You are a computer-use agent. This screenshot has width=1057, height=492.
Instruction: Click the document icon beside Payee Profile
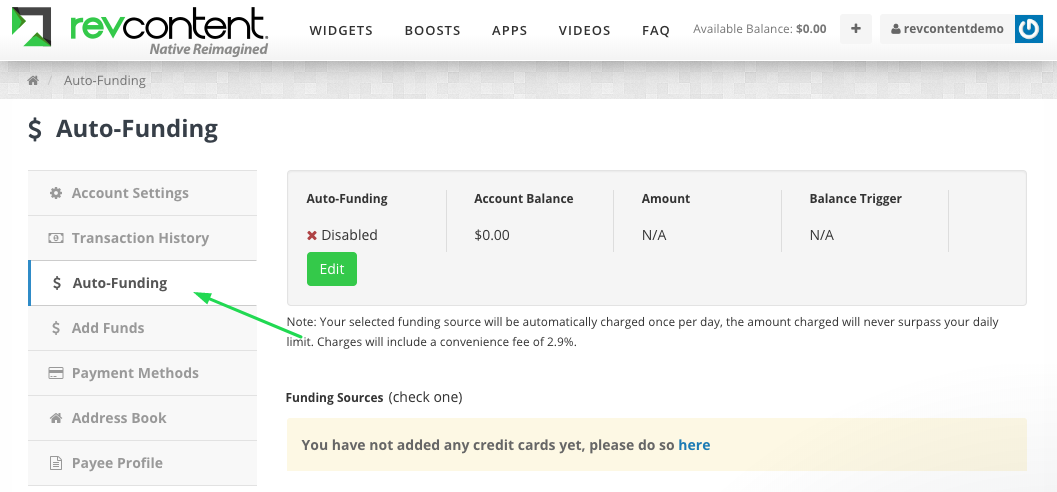[x=56, y=463]
